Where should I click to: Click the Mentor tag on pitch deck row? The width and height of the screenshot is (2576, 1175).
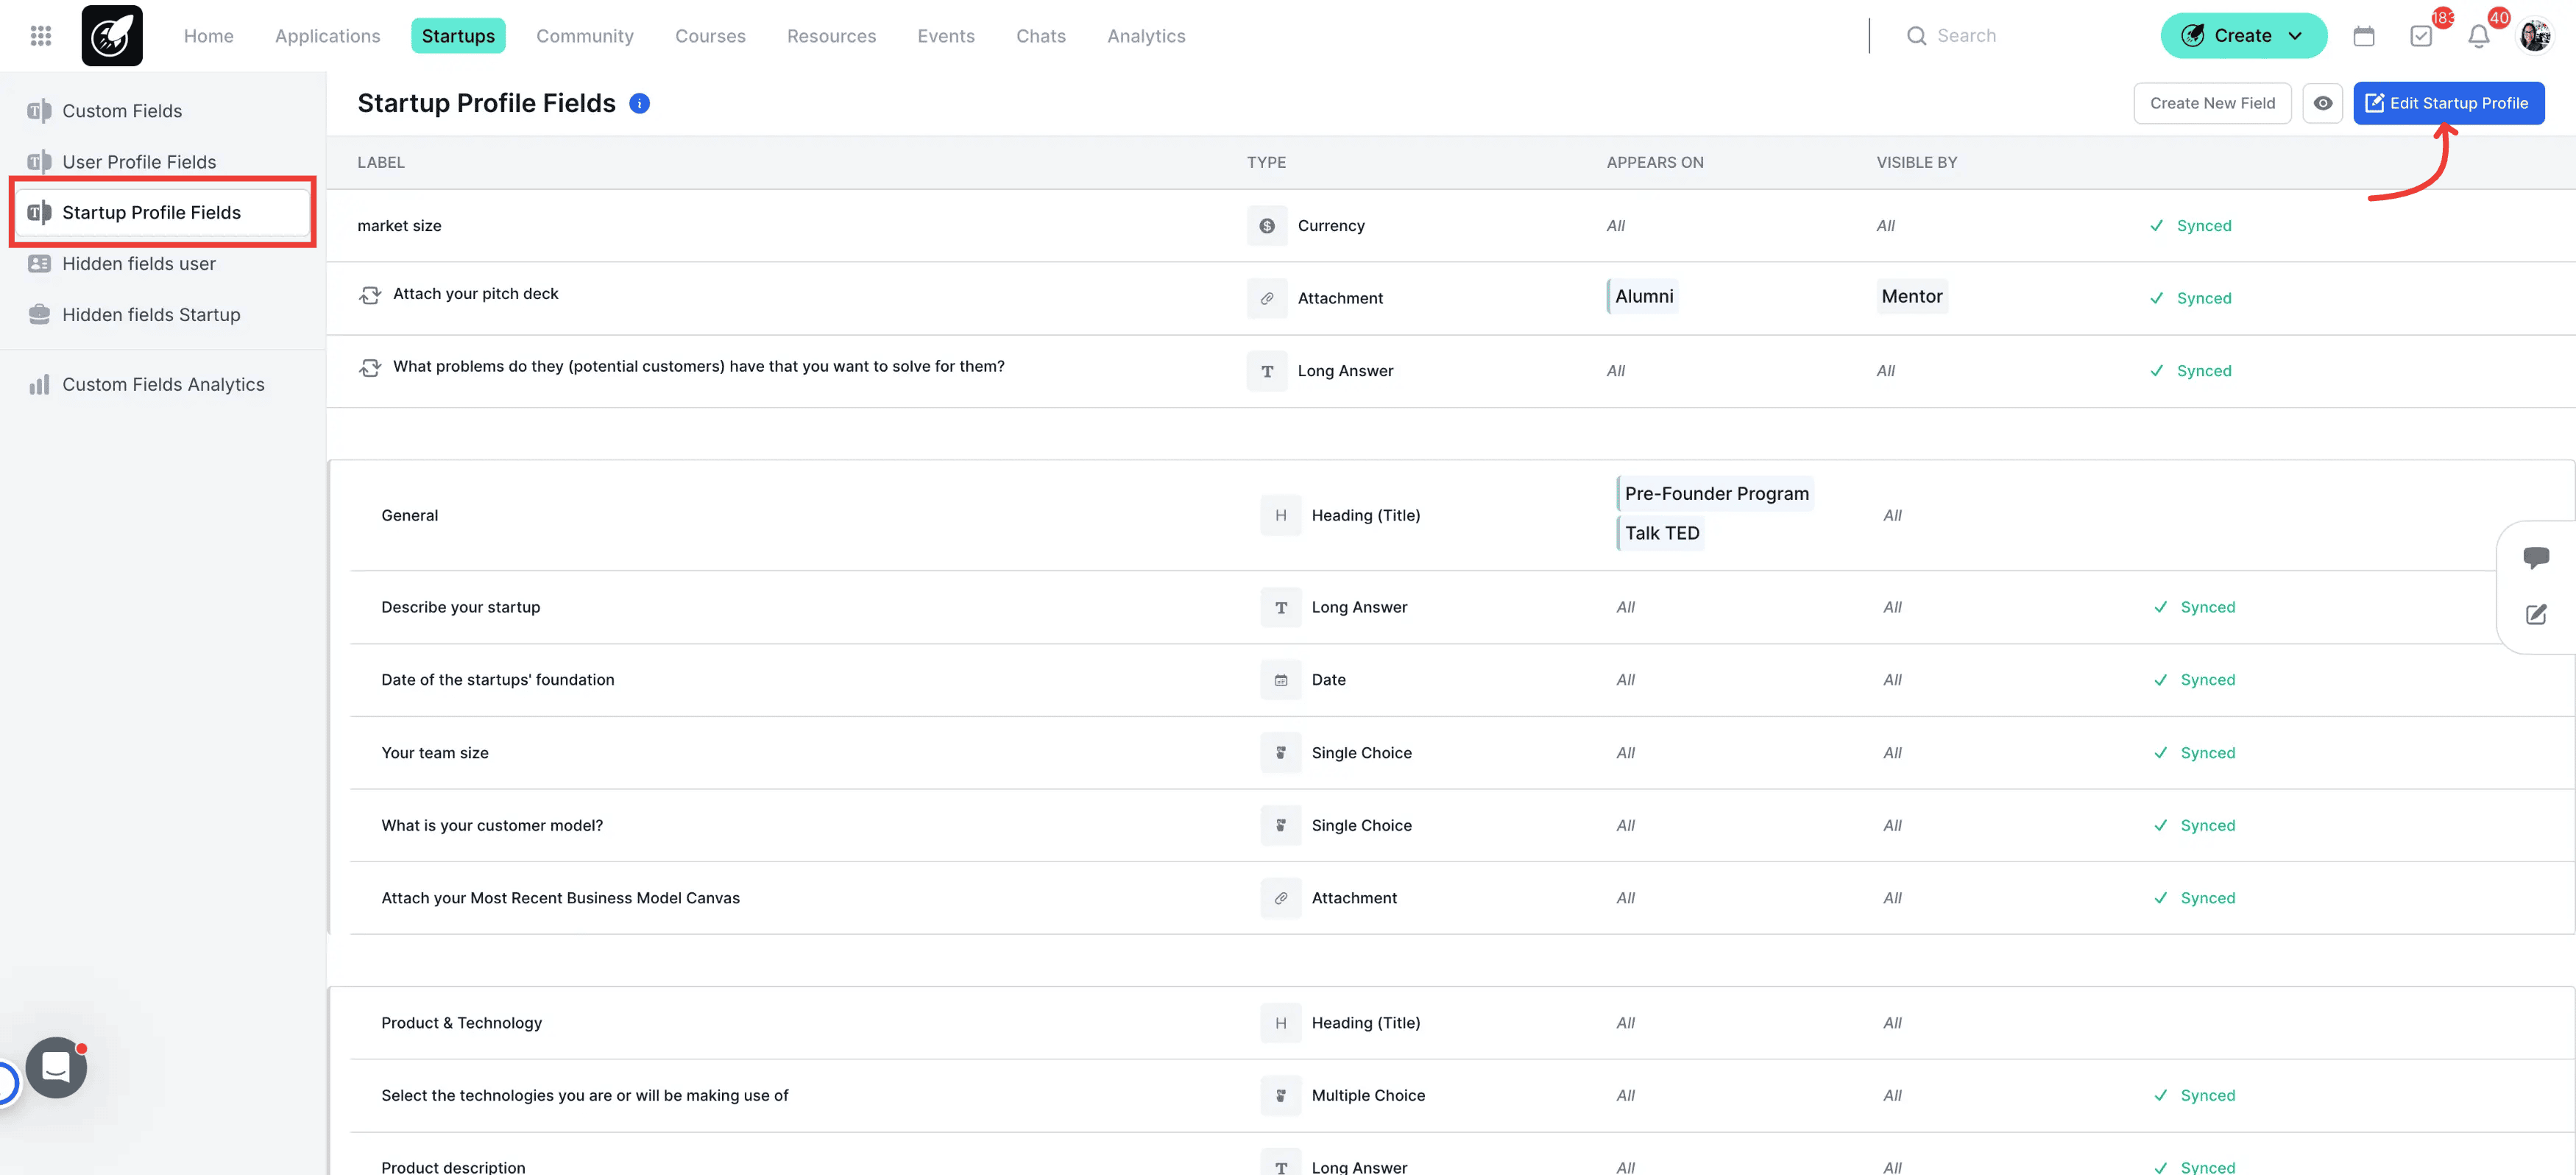point(1912,296)
